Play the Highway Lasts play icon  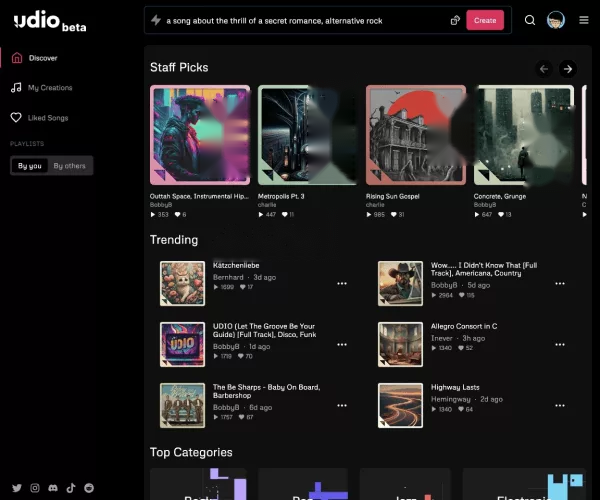coord(434,409)
